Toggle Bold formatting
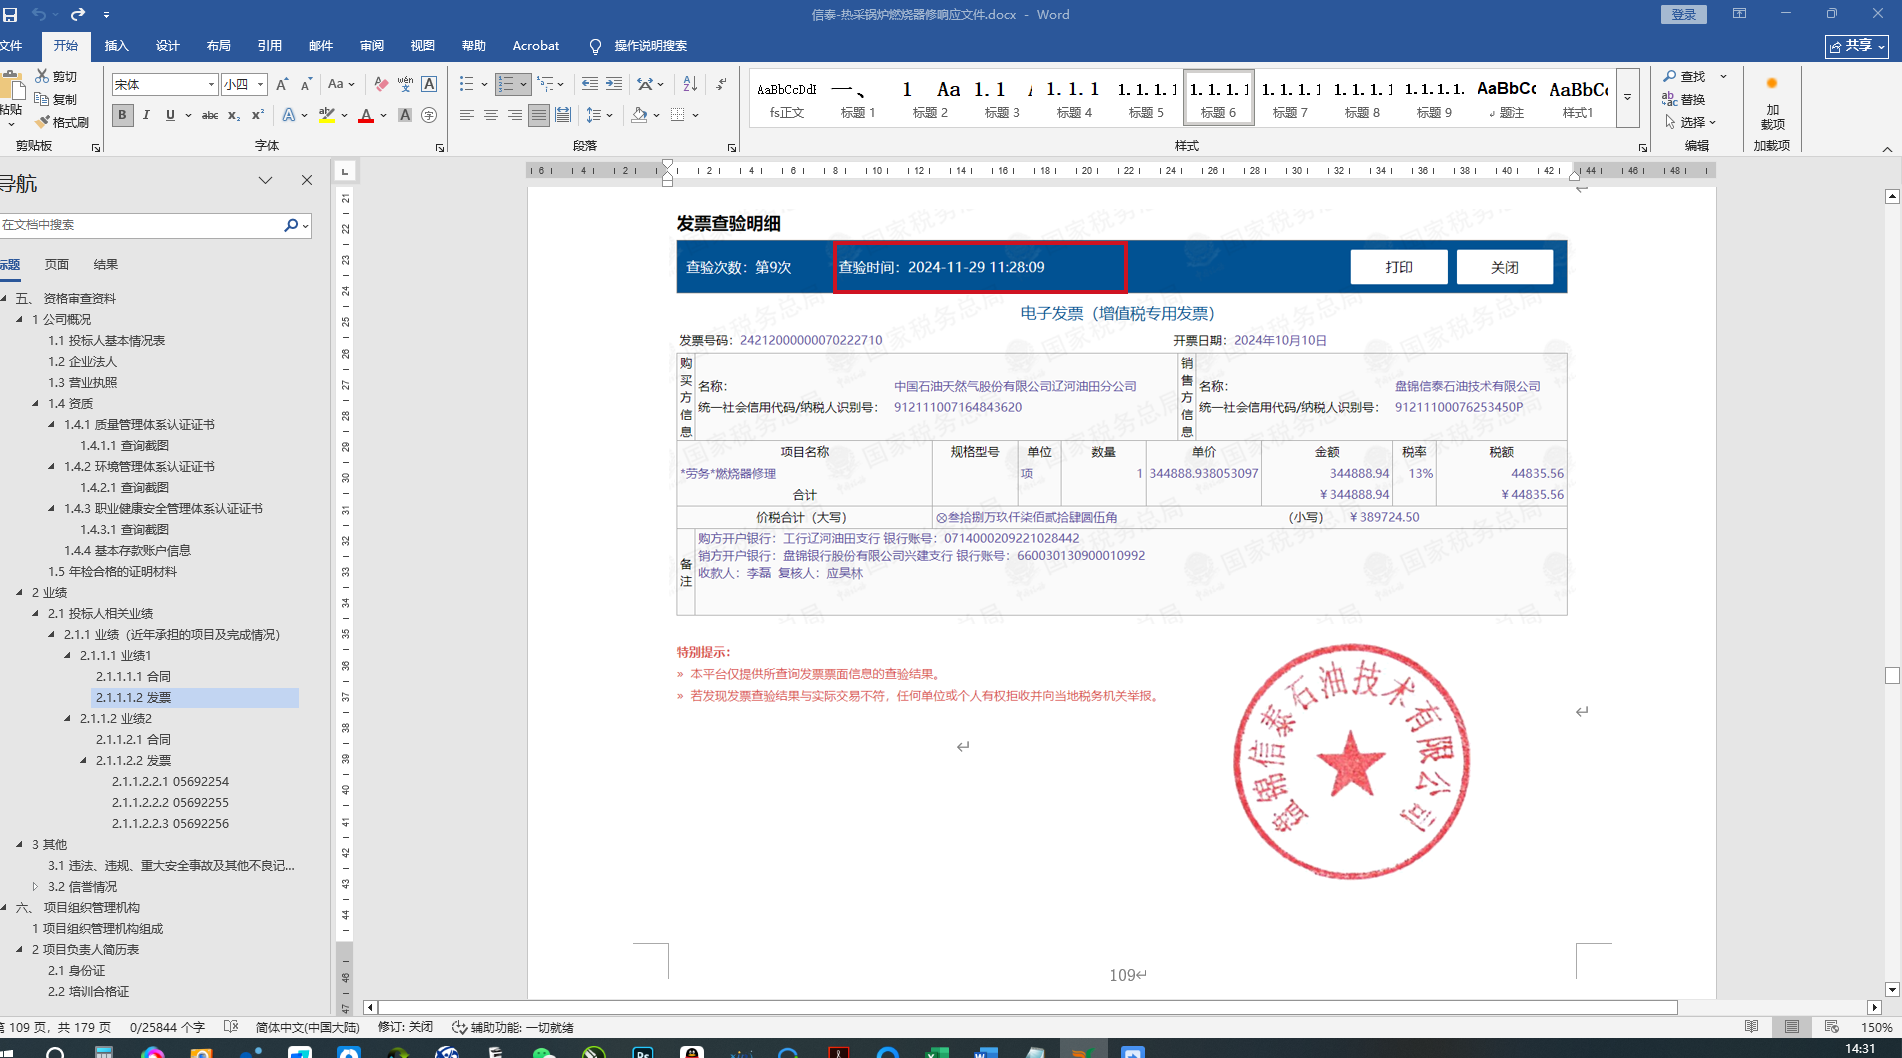Image resolution: width=1902 pixels, height=1058 pixels. (x=122, y=115)
